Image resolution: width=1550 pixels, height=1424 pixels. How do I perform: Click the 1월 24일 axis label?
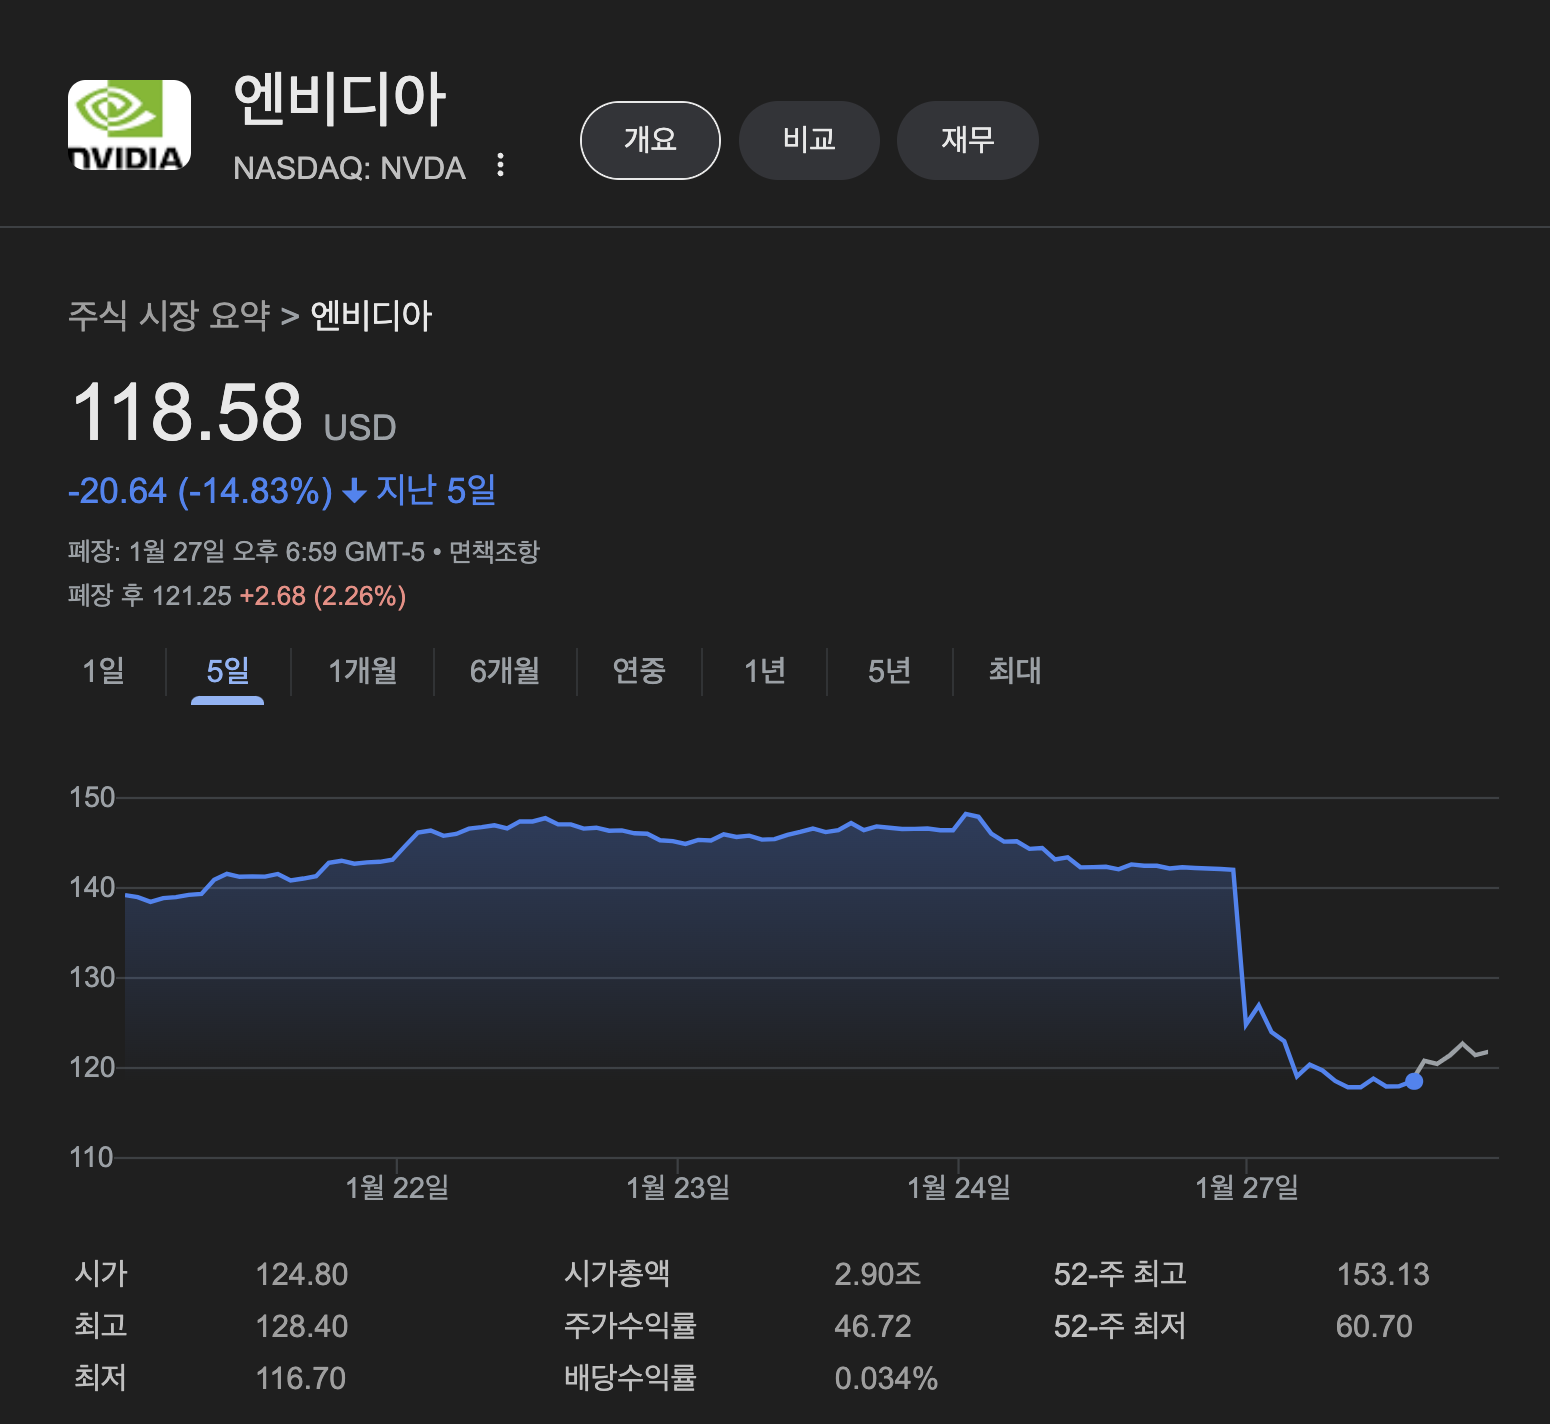pos(959,1188)
